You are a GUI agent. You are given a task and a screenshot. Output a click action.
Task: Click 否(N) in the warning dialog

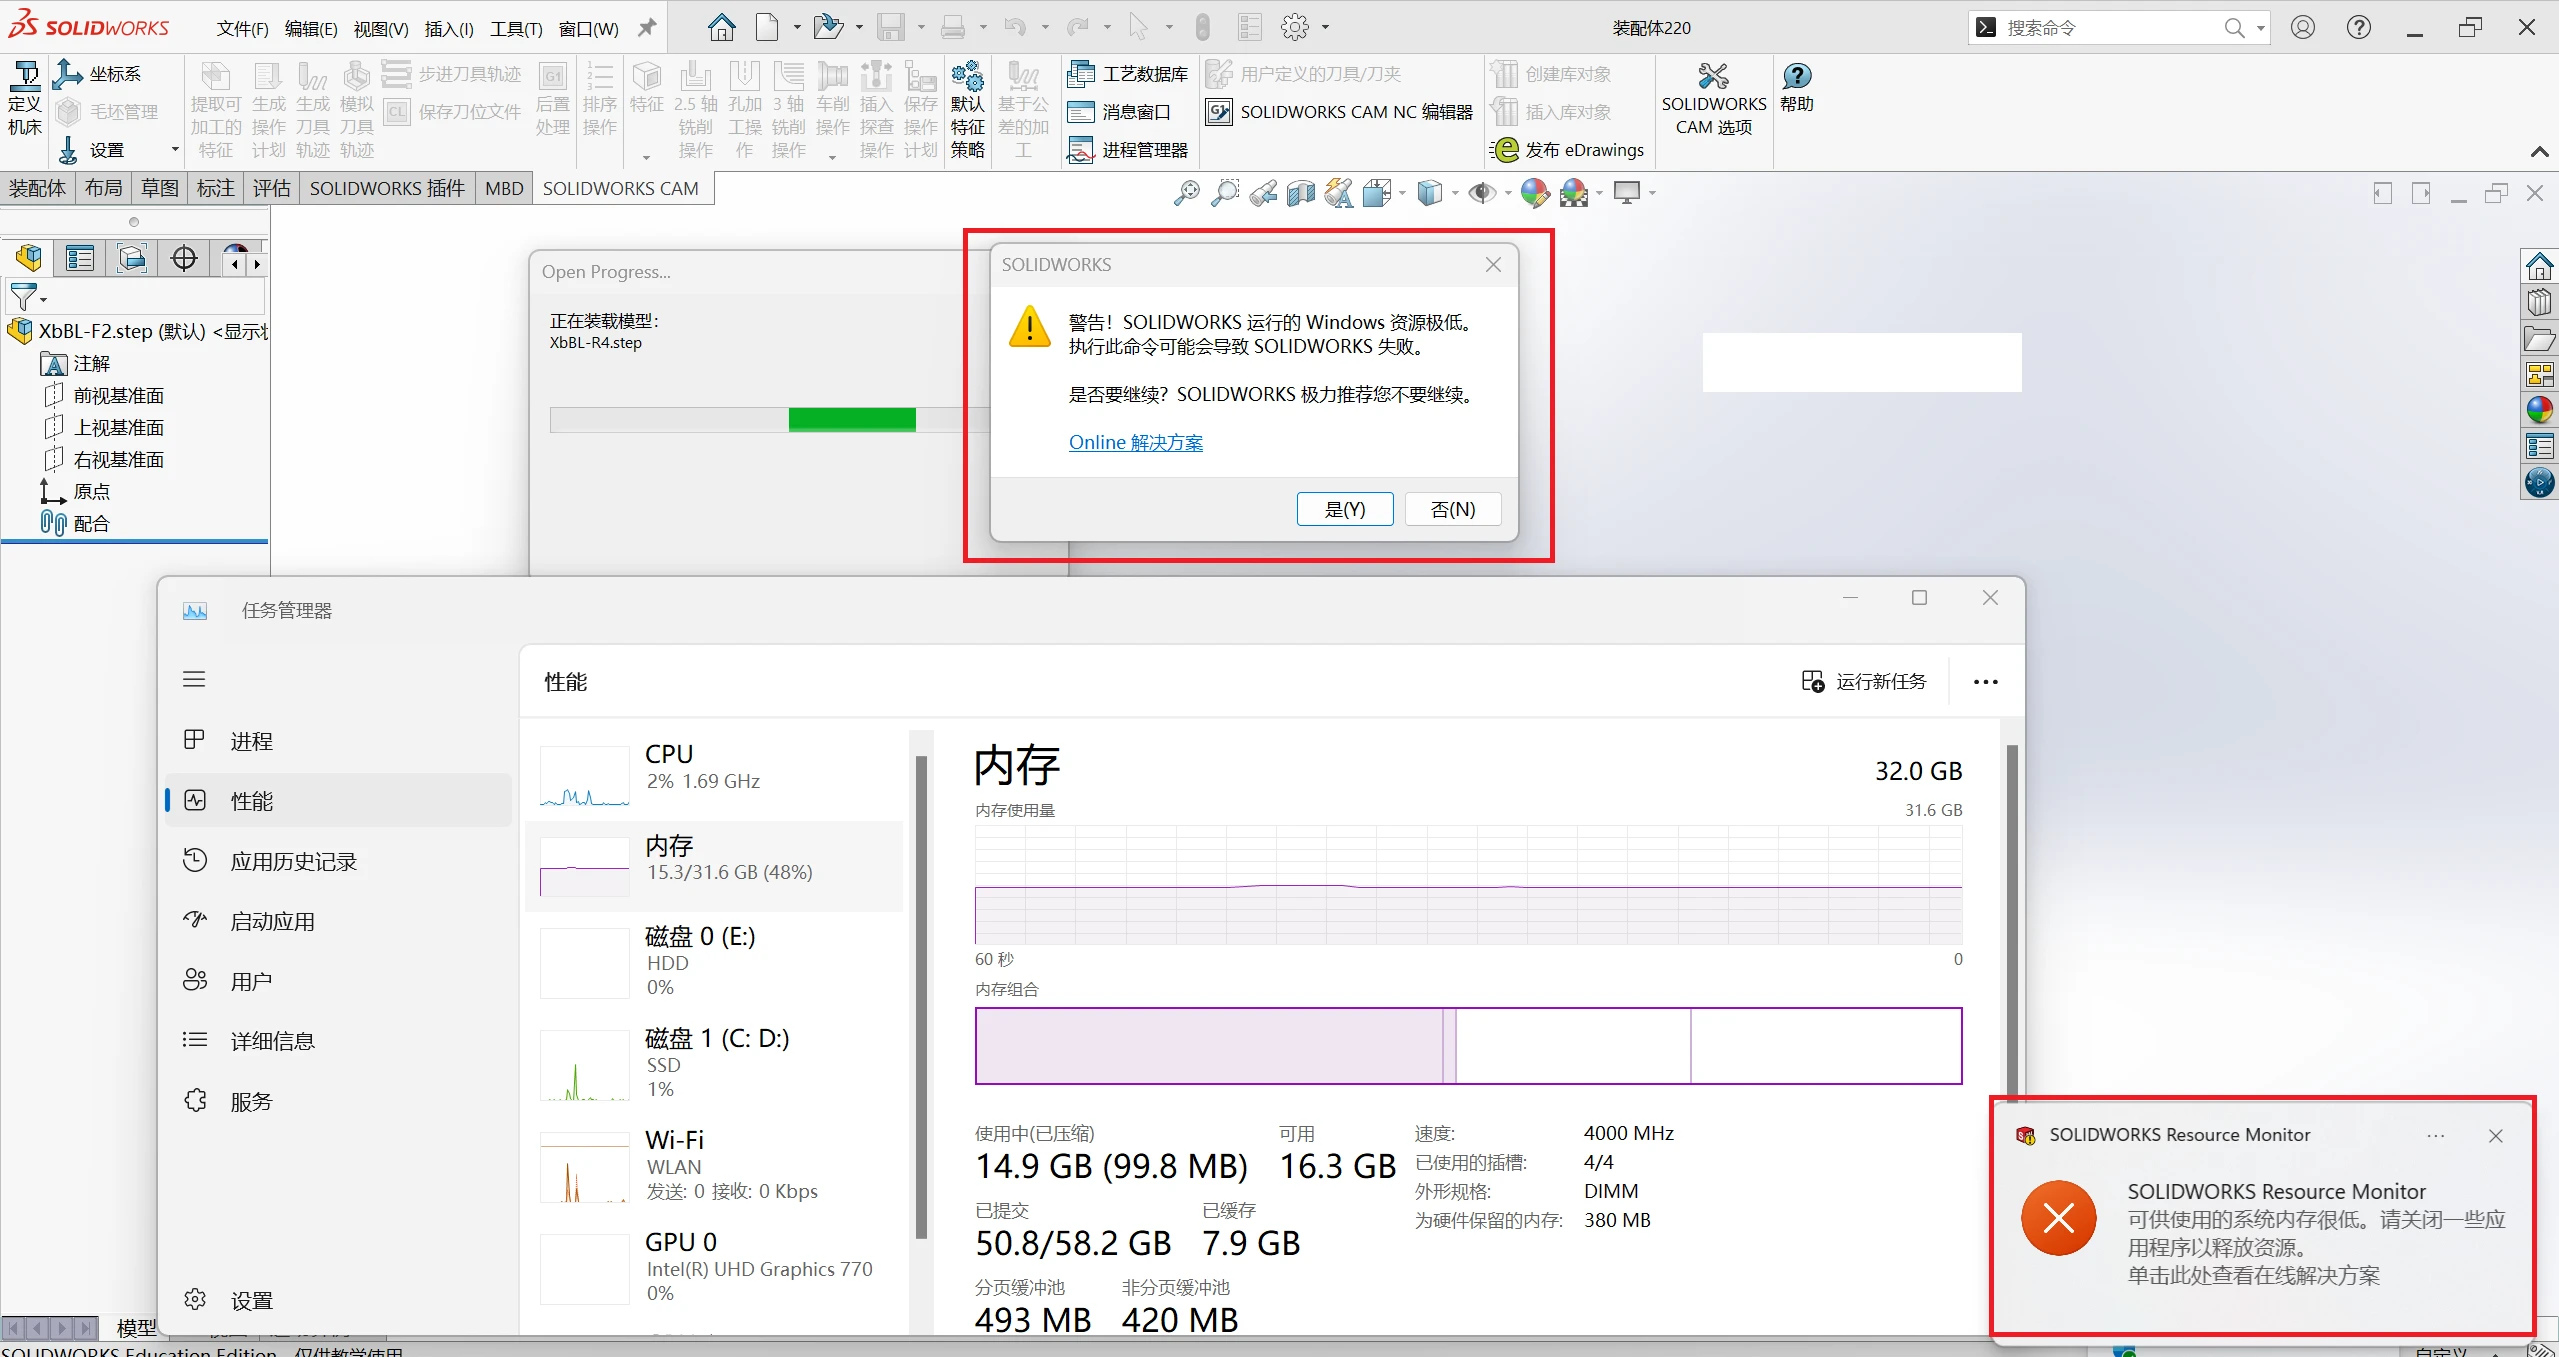(1452, 509)
